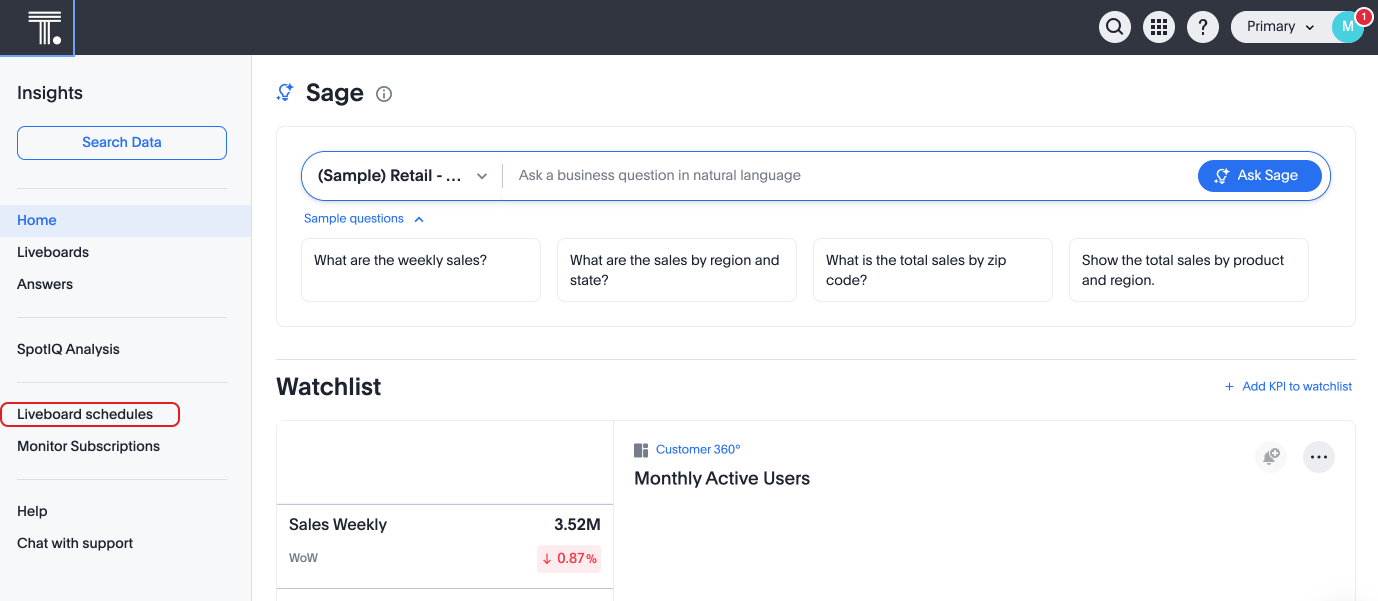The image size is (1378, 601).
Task: Select the Sales Weekly watchlist KPI
Action: [444, 540]
